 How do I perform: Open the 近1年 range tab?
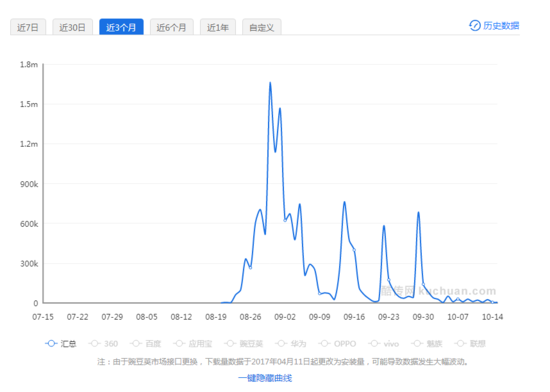pos(218,27)
